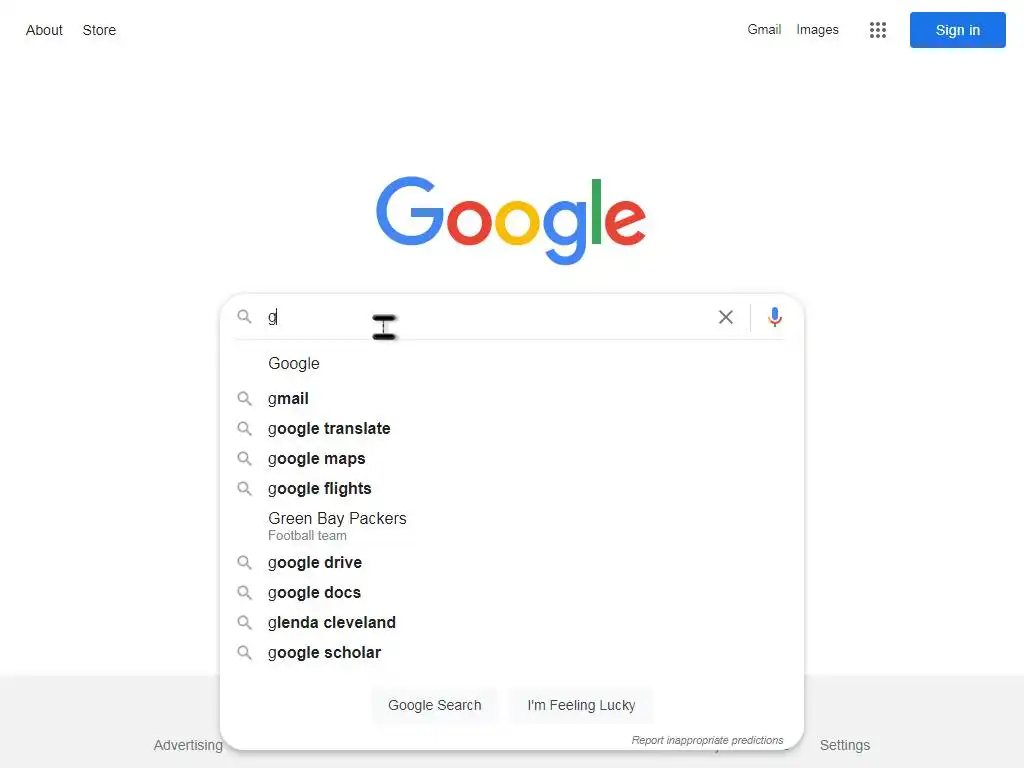Click Report inappropriate predictions link
The width and height of the screenshot is (1024, 768).
(707, 740)
